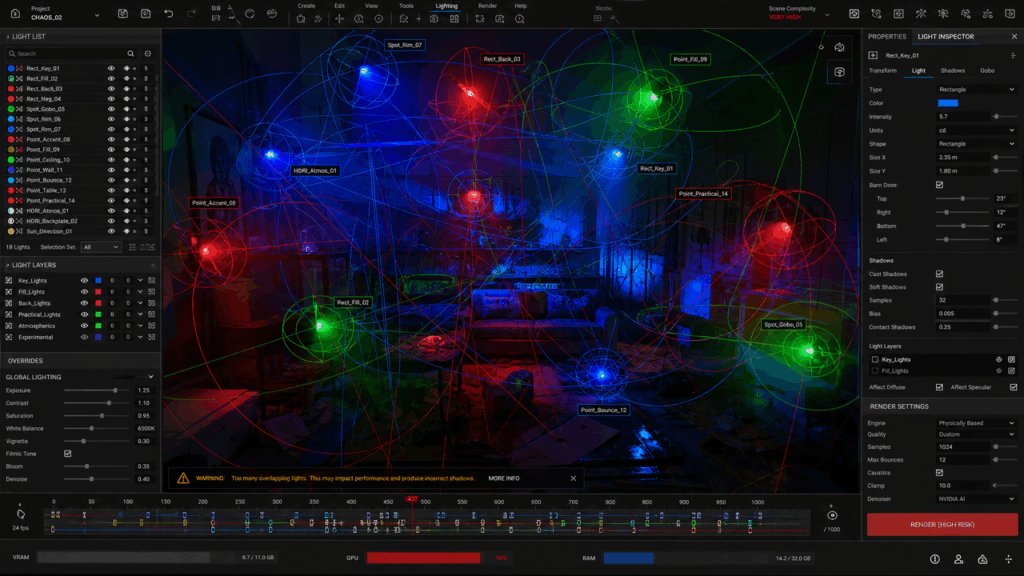Click the move crosshair tool under Edit menu
Screen dimensions: 1024x576
[339, 19]
